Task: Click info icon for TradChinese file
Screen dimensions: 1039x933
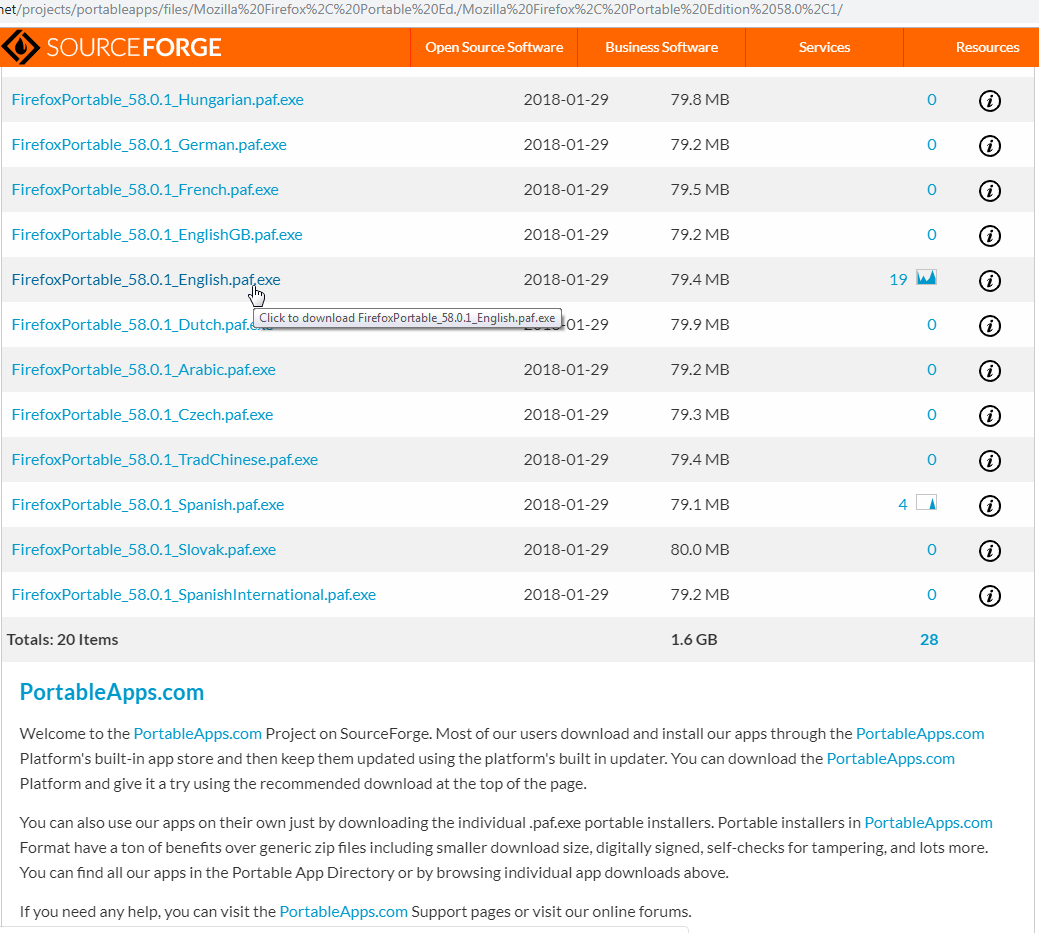Action: [989, 461]
